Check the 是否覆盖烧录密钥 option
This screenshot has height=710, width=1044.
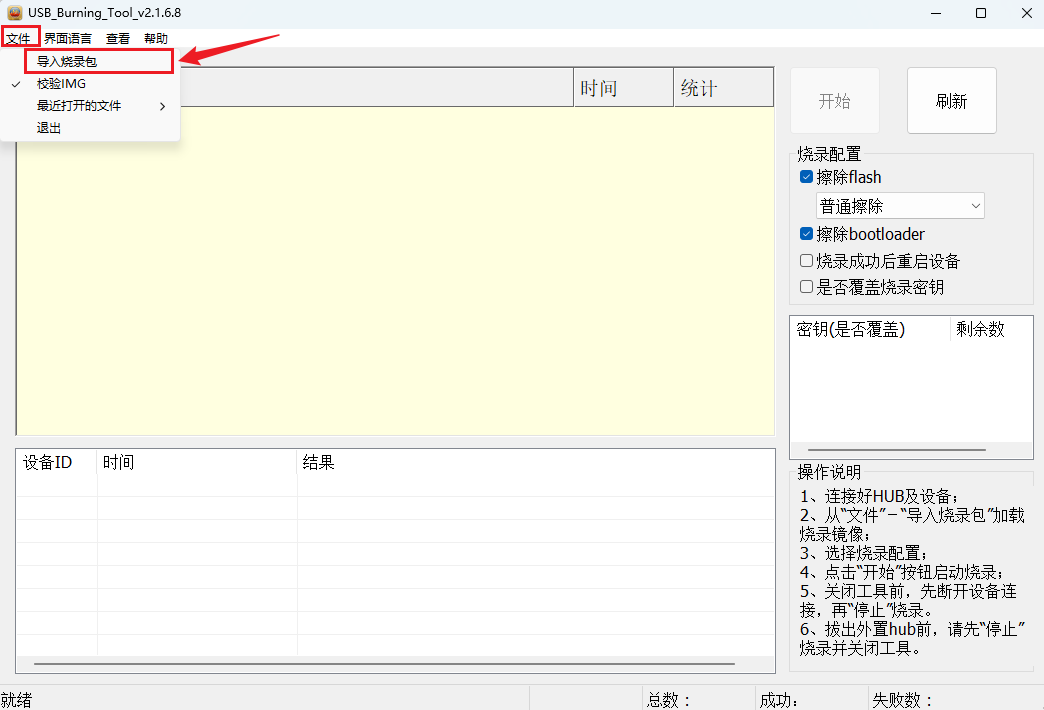point(806,287)
